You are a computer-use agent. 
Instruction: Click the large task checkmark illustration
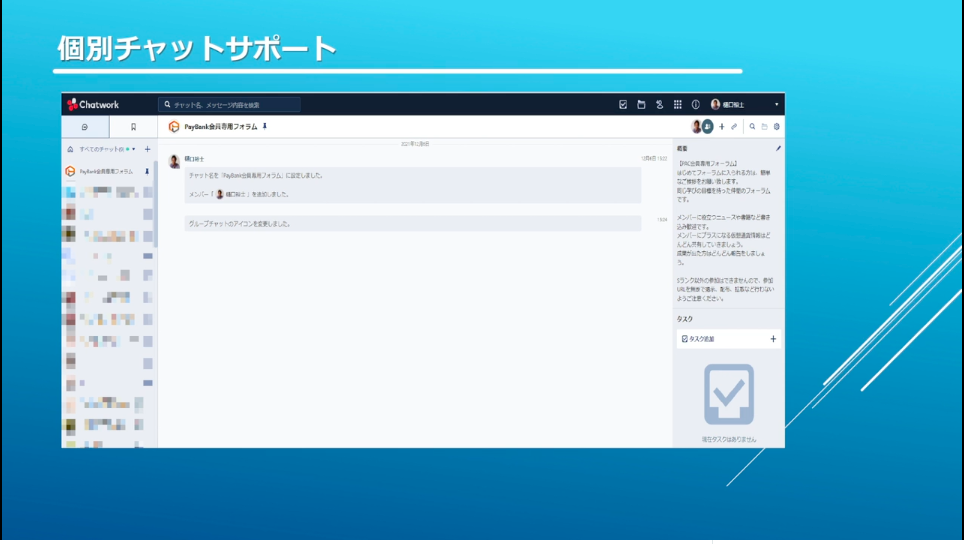[729, 394]
